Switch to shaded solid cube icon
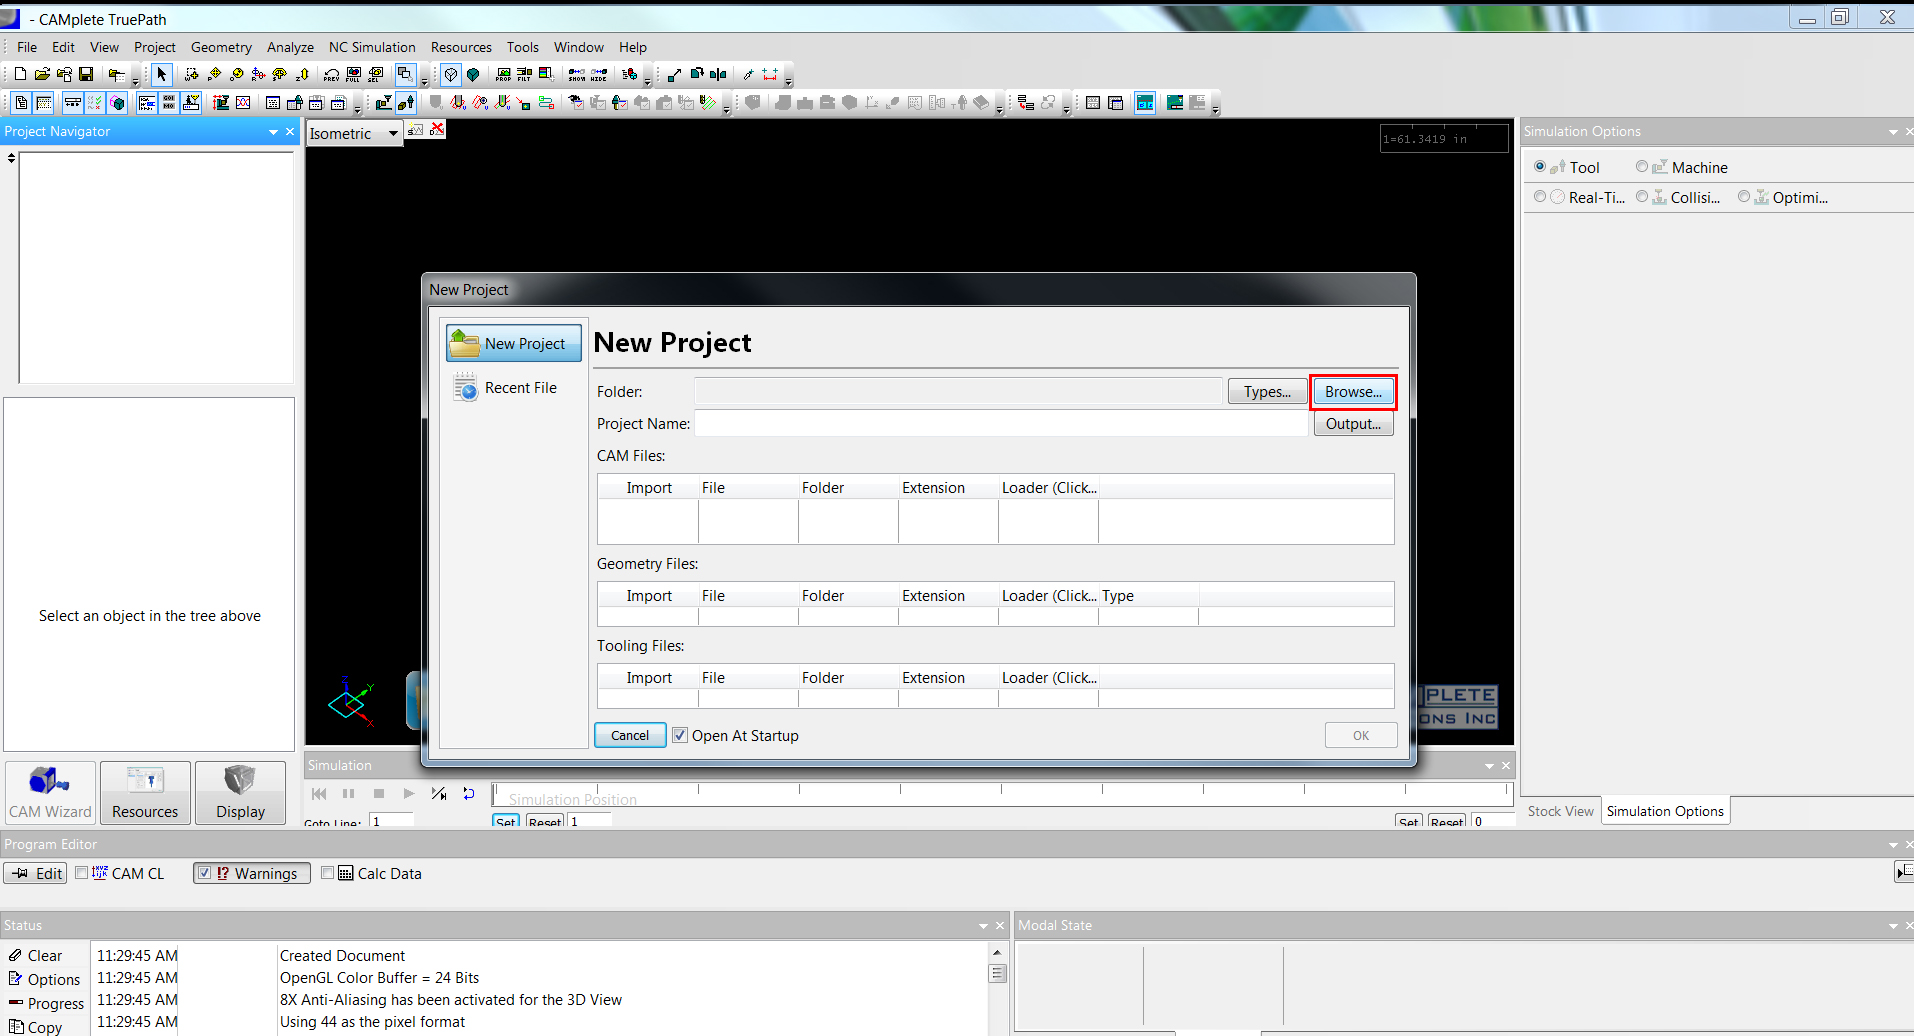This screenshot has height=1036, width=1914. click(x=473, y=75)
